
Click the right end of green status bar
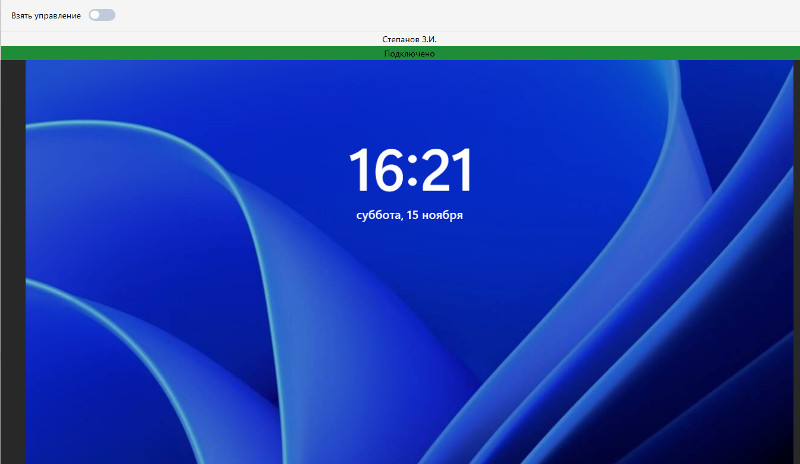pyautogui.click(x=780, y=54)
